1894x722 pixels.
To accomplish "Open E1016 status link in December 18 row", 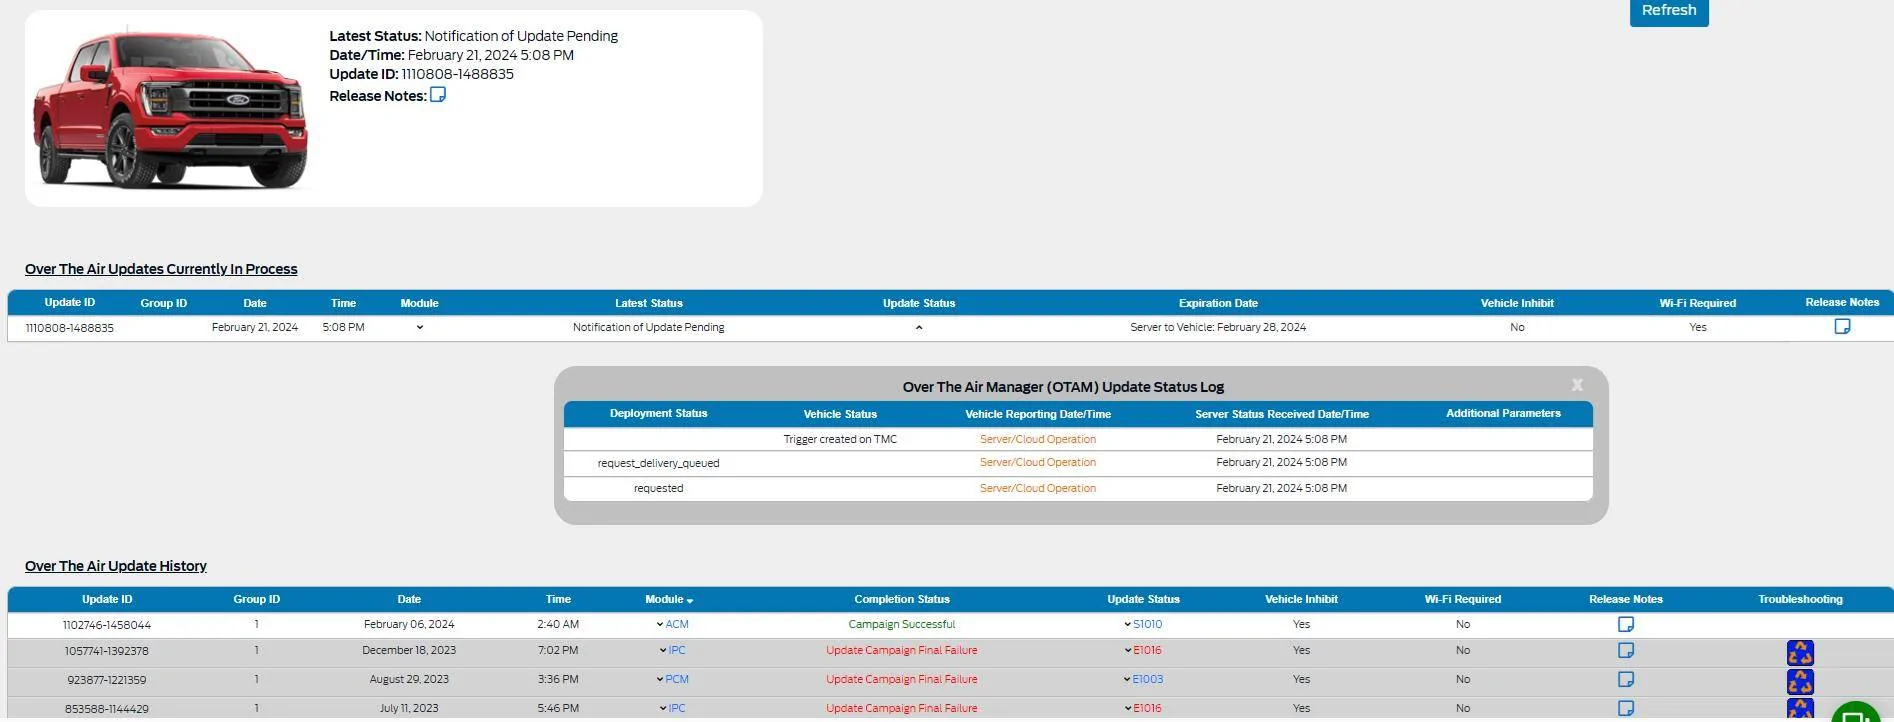I will click(x=1148, y=650).
